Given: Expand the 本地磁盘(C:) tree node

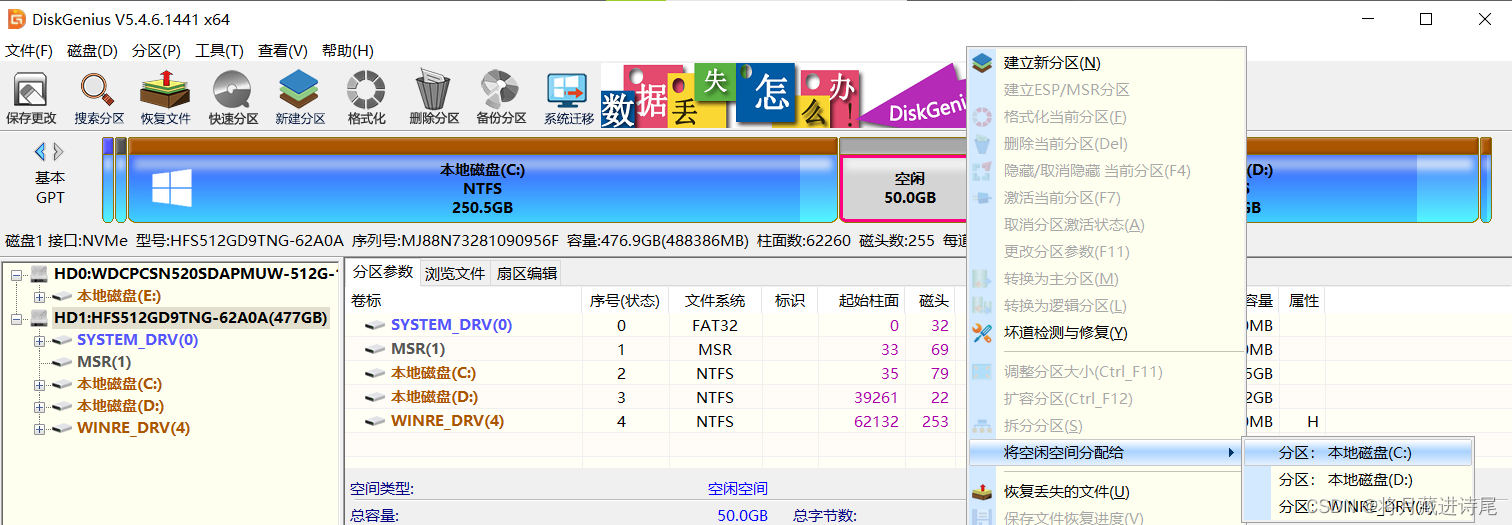Looking at the screenshot, I should click(39, 384).
